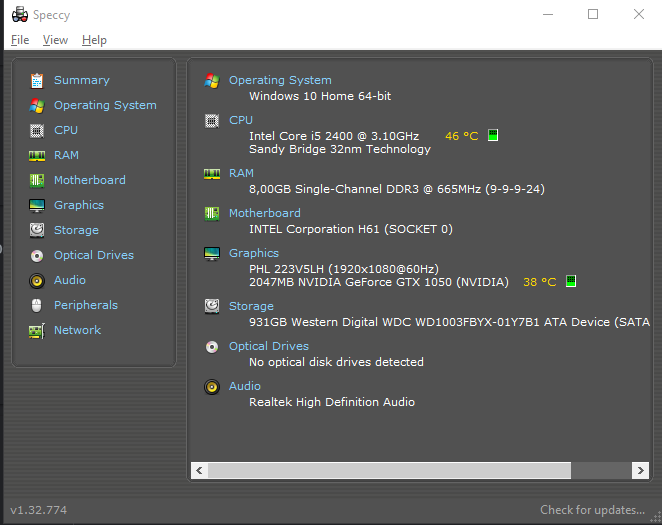Click the Operating System heading link in summary

(x=280, y=80)
